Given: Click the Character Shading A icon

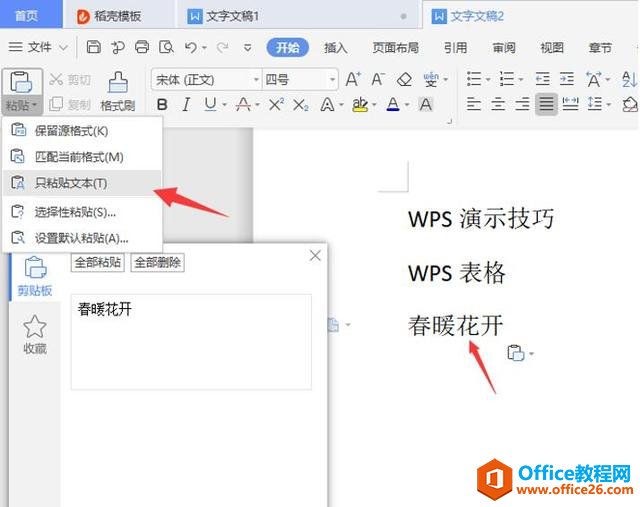Looking at the screenshot, I should point(426,105).
